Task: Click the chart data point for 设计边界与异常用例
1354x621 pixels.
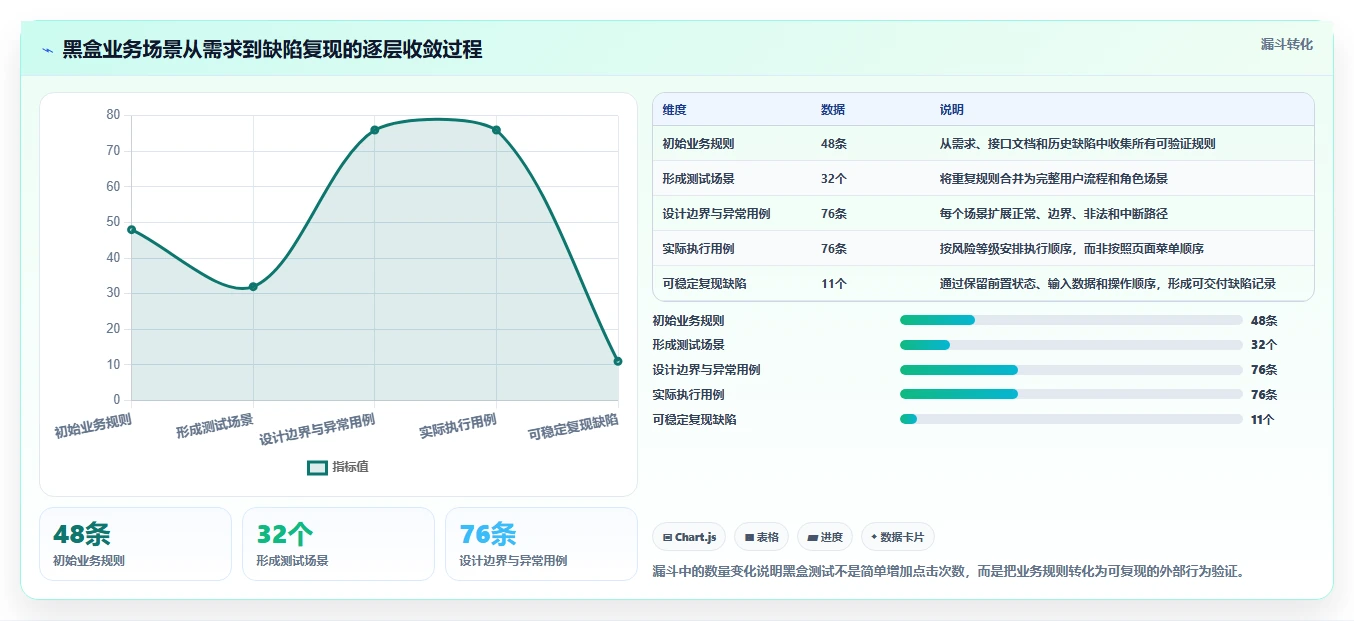Action: [374, 130]
